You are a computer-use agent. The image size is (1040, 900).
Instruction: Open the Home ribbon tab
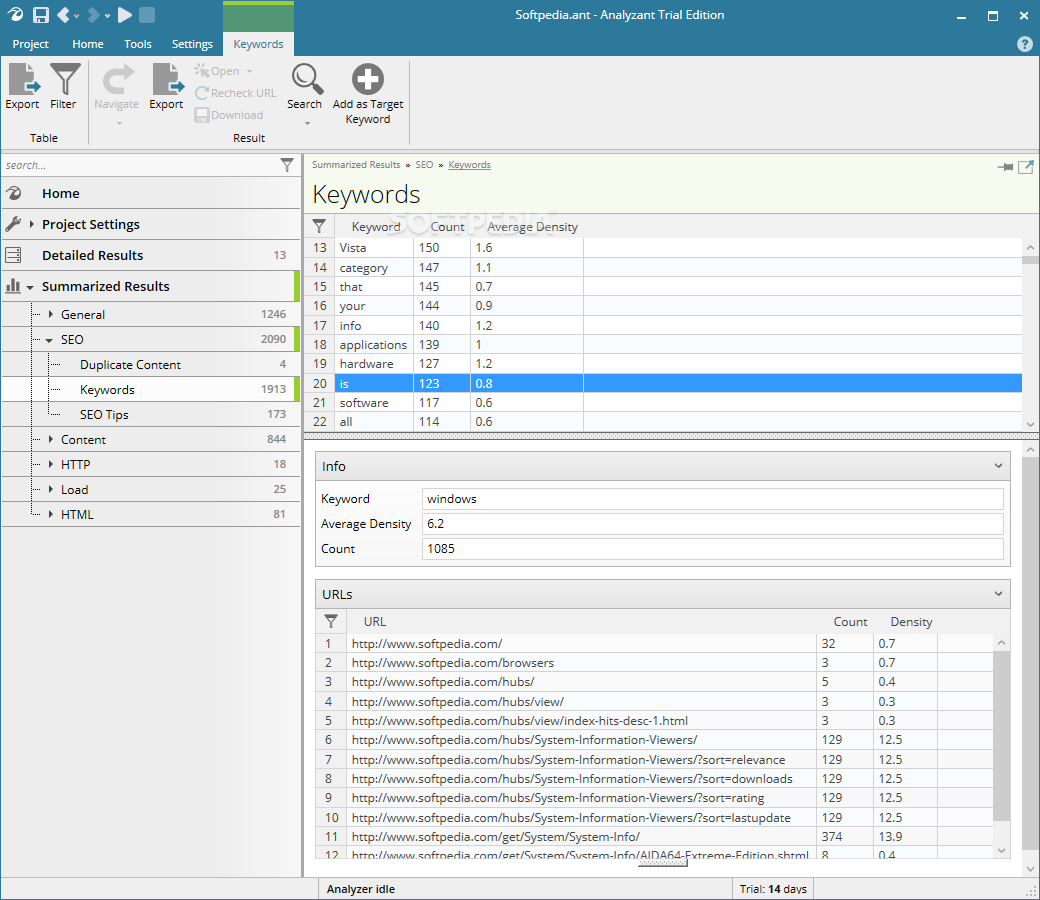(x=88, y=44)
